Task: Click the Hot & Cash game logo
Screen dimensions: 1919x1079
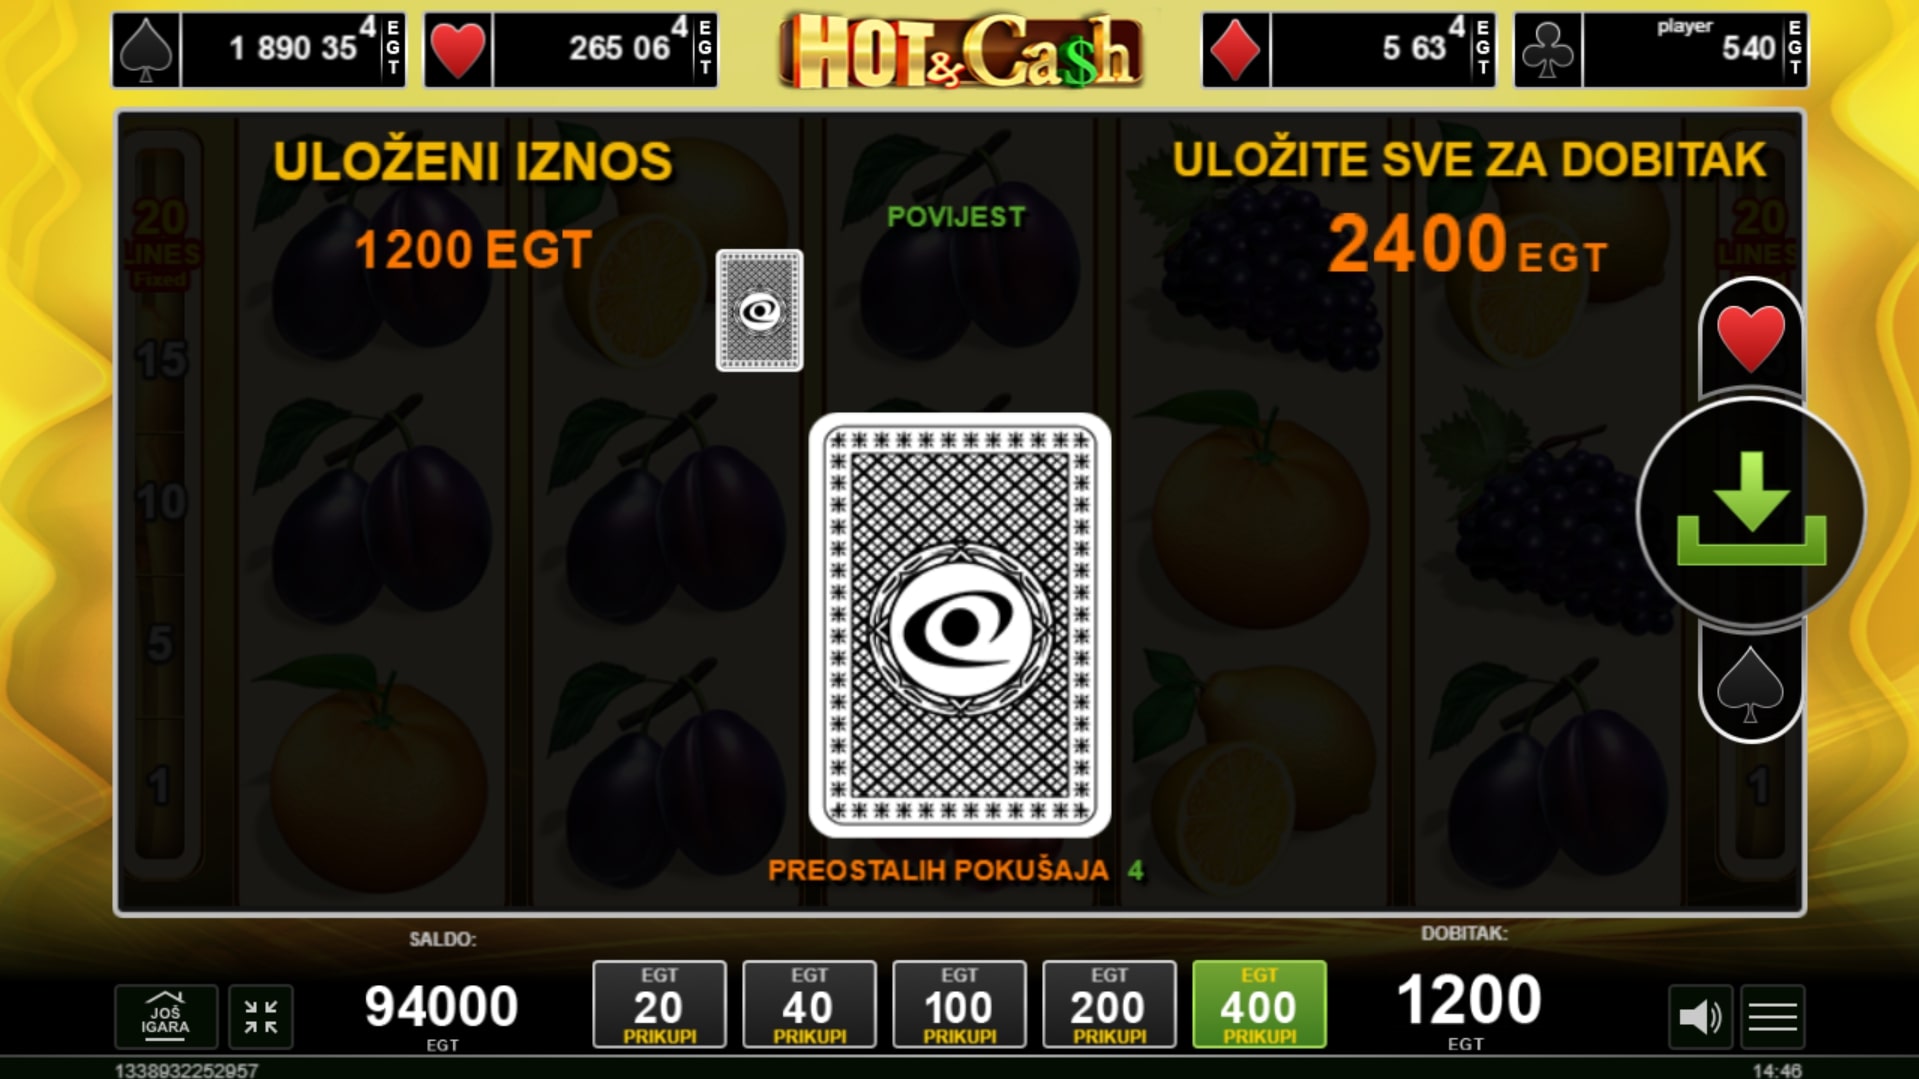Action: point(960,50)
